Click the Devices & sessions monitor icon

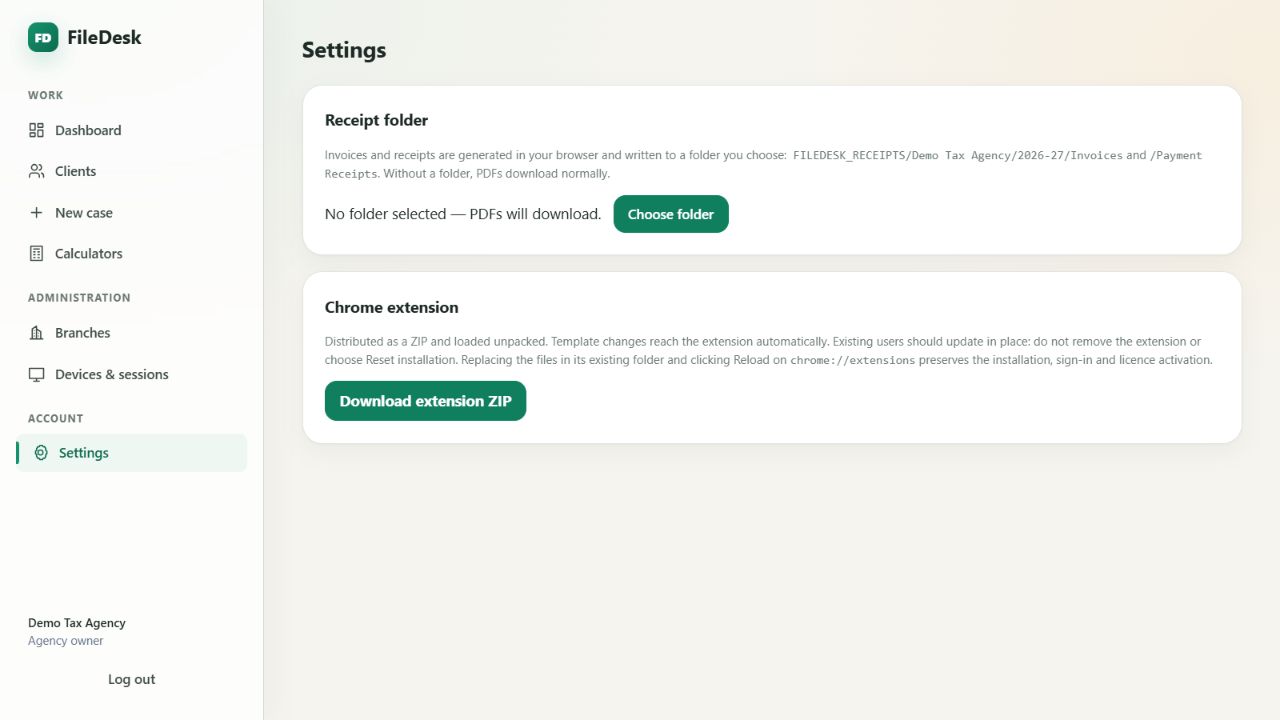point(37,374)
